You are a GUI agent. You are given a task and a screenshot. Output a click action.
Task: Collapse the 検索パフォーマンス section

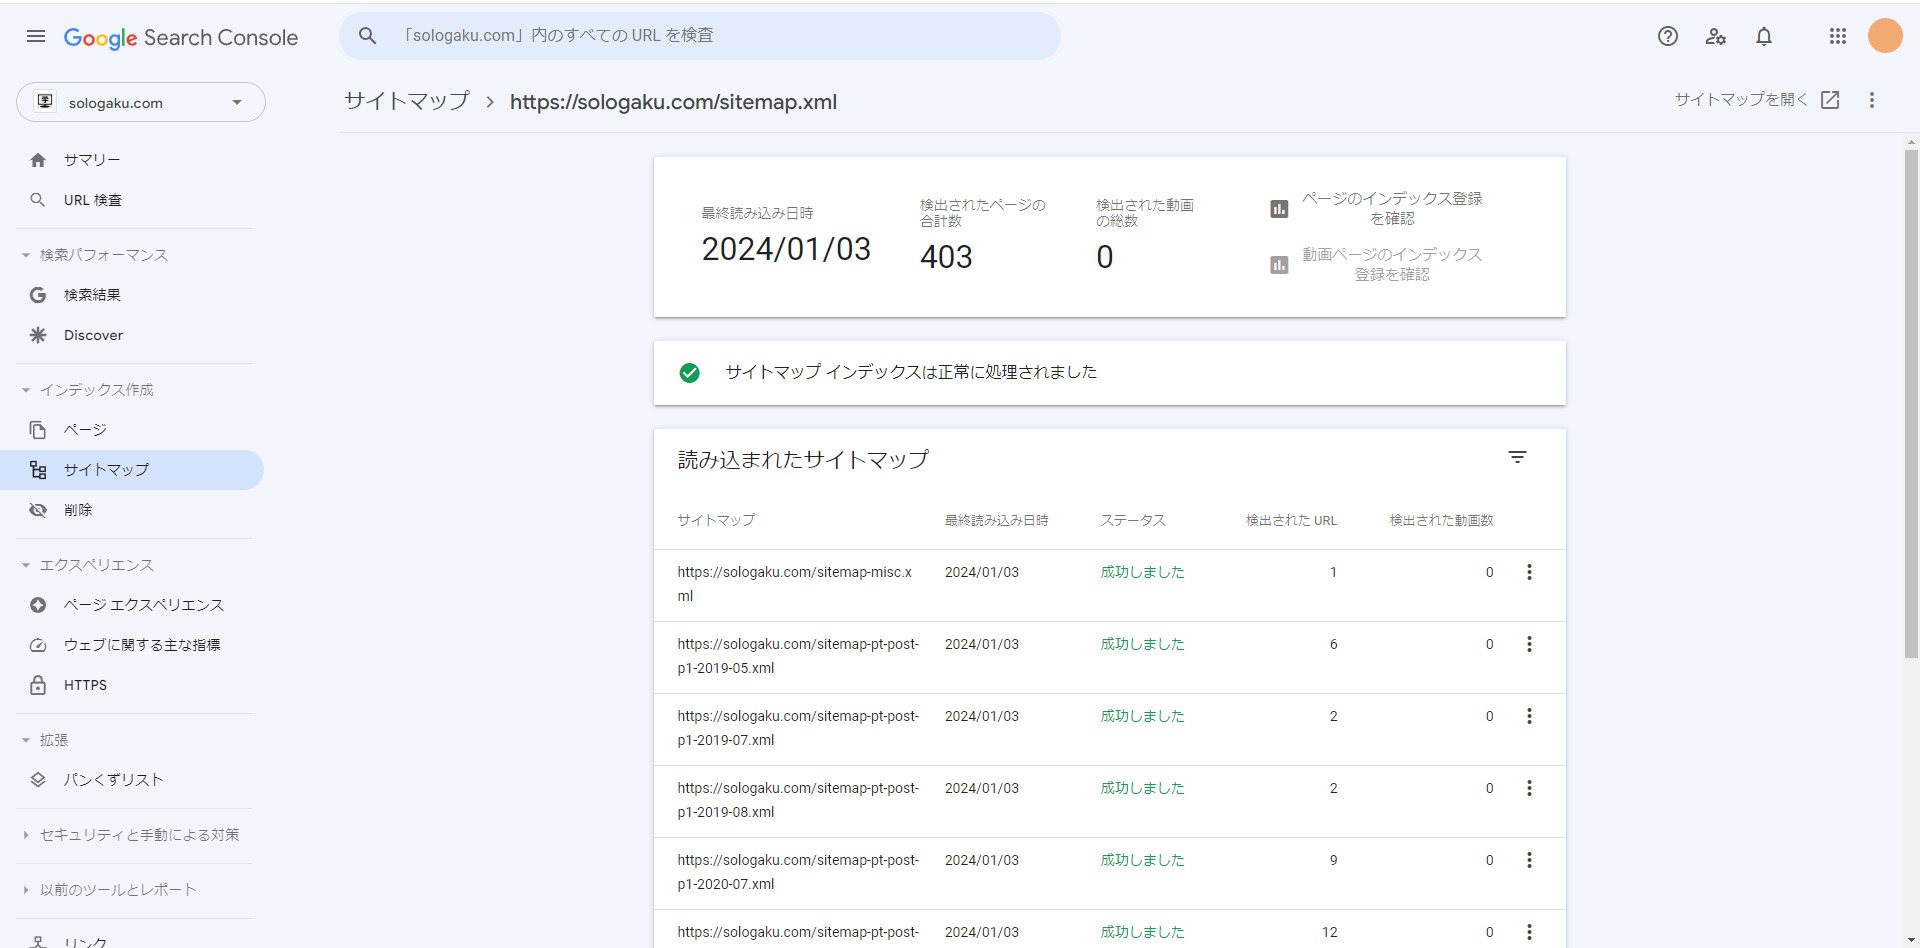pos(95,255)
